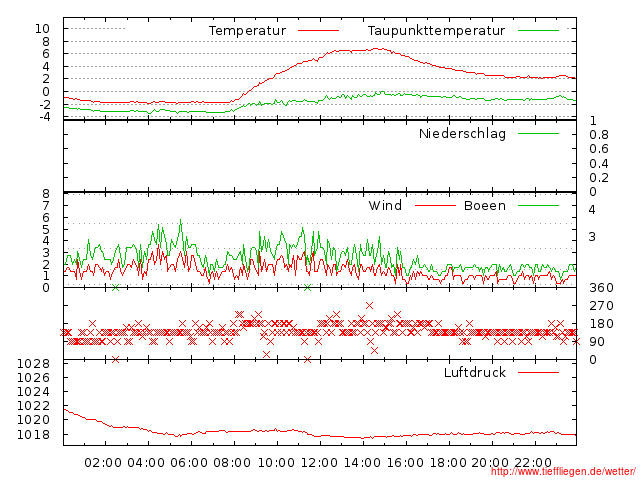Click the 1028 pressure axis value
This screenshot has width=640, height=480.
tap(33, 364)
